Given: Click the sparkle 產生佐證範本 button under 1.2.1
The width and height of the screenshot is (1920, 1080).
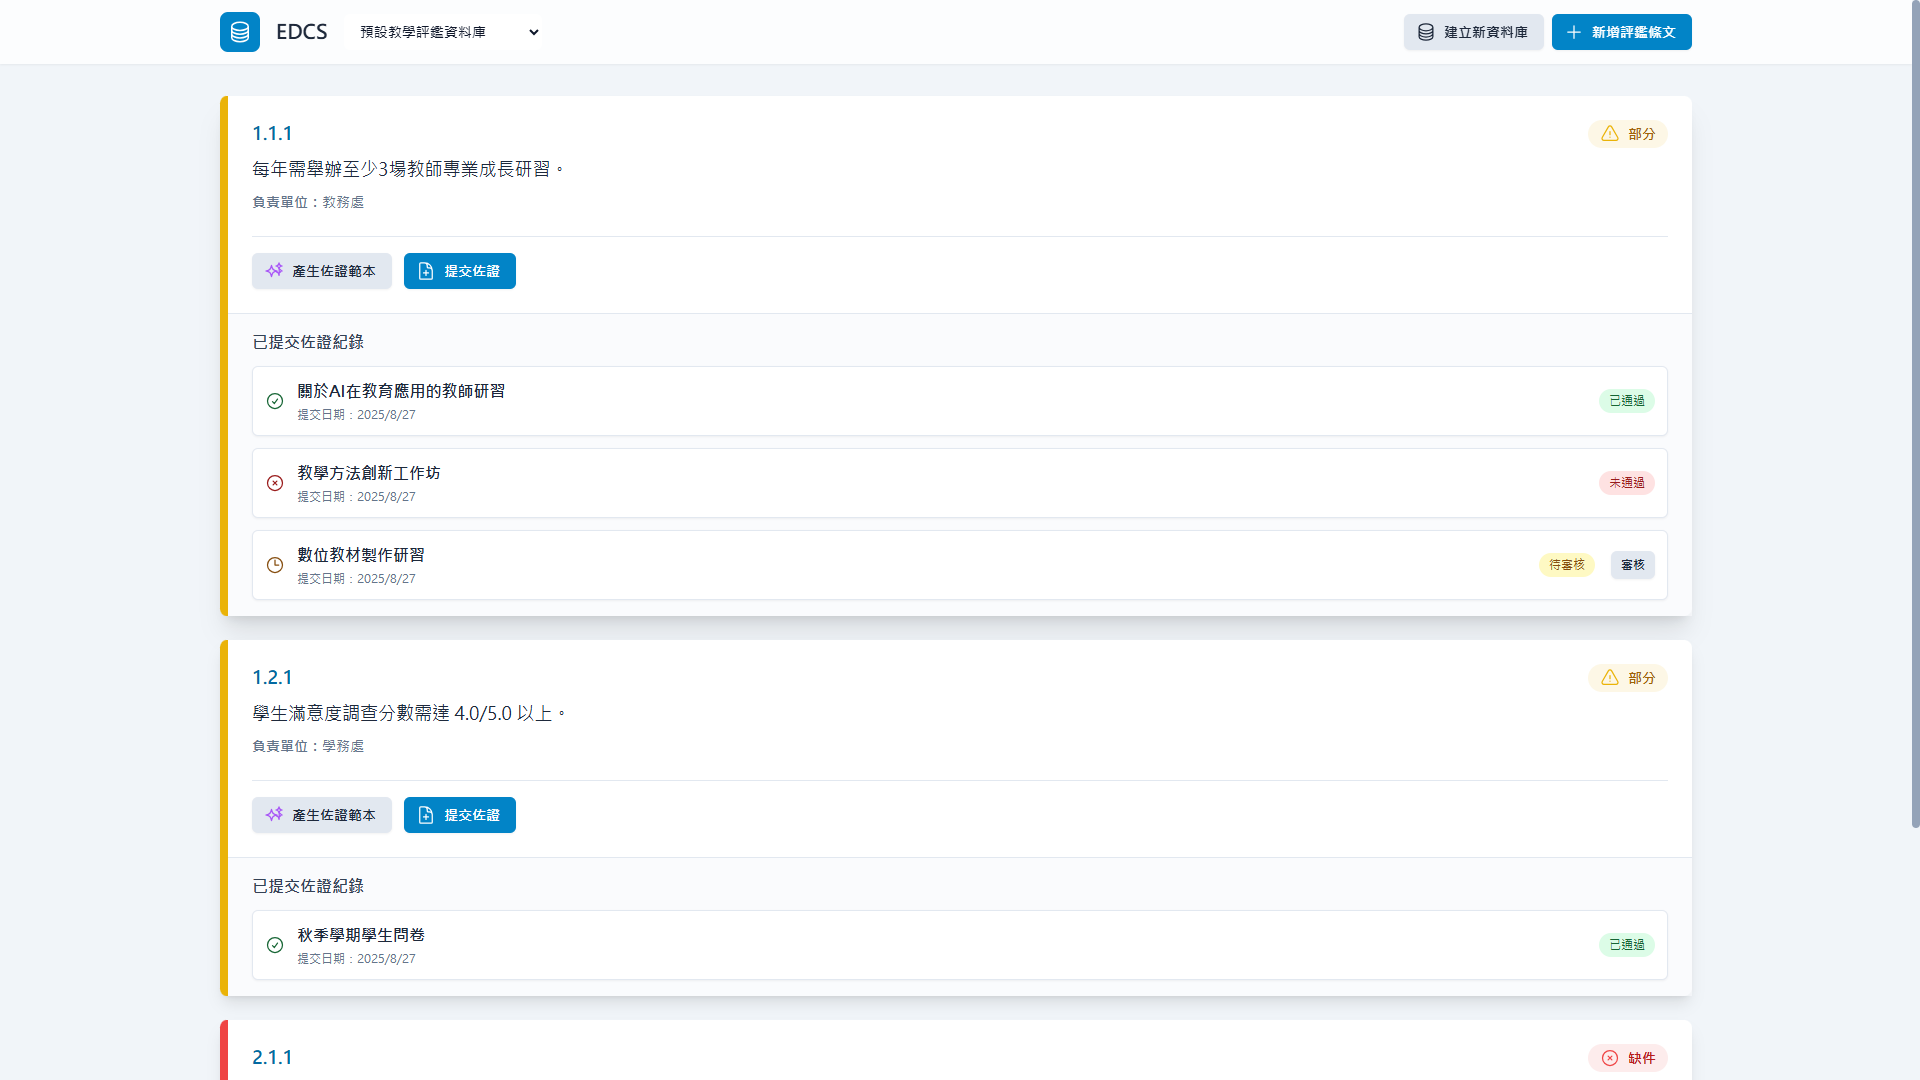Looking at the screenshot, I should [x=321, y=815].
